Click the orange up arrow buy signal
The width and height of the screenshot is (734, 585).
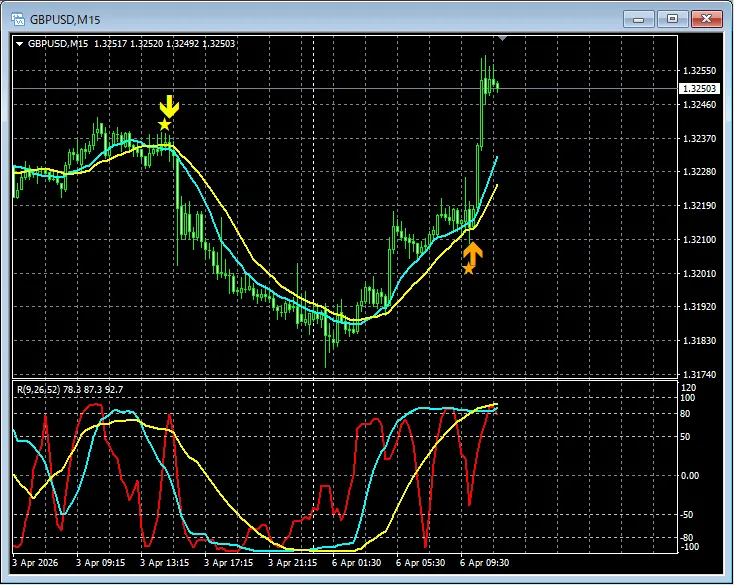473,254
